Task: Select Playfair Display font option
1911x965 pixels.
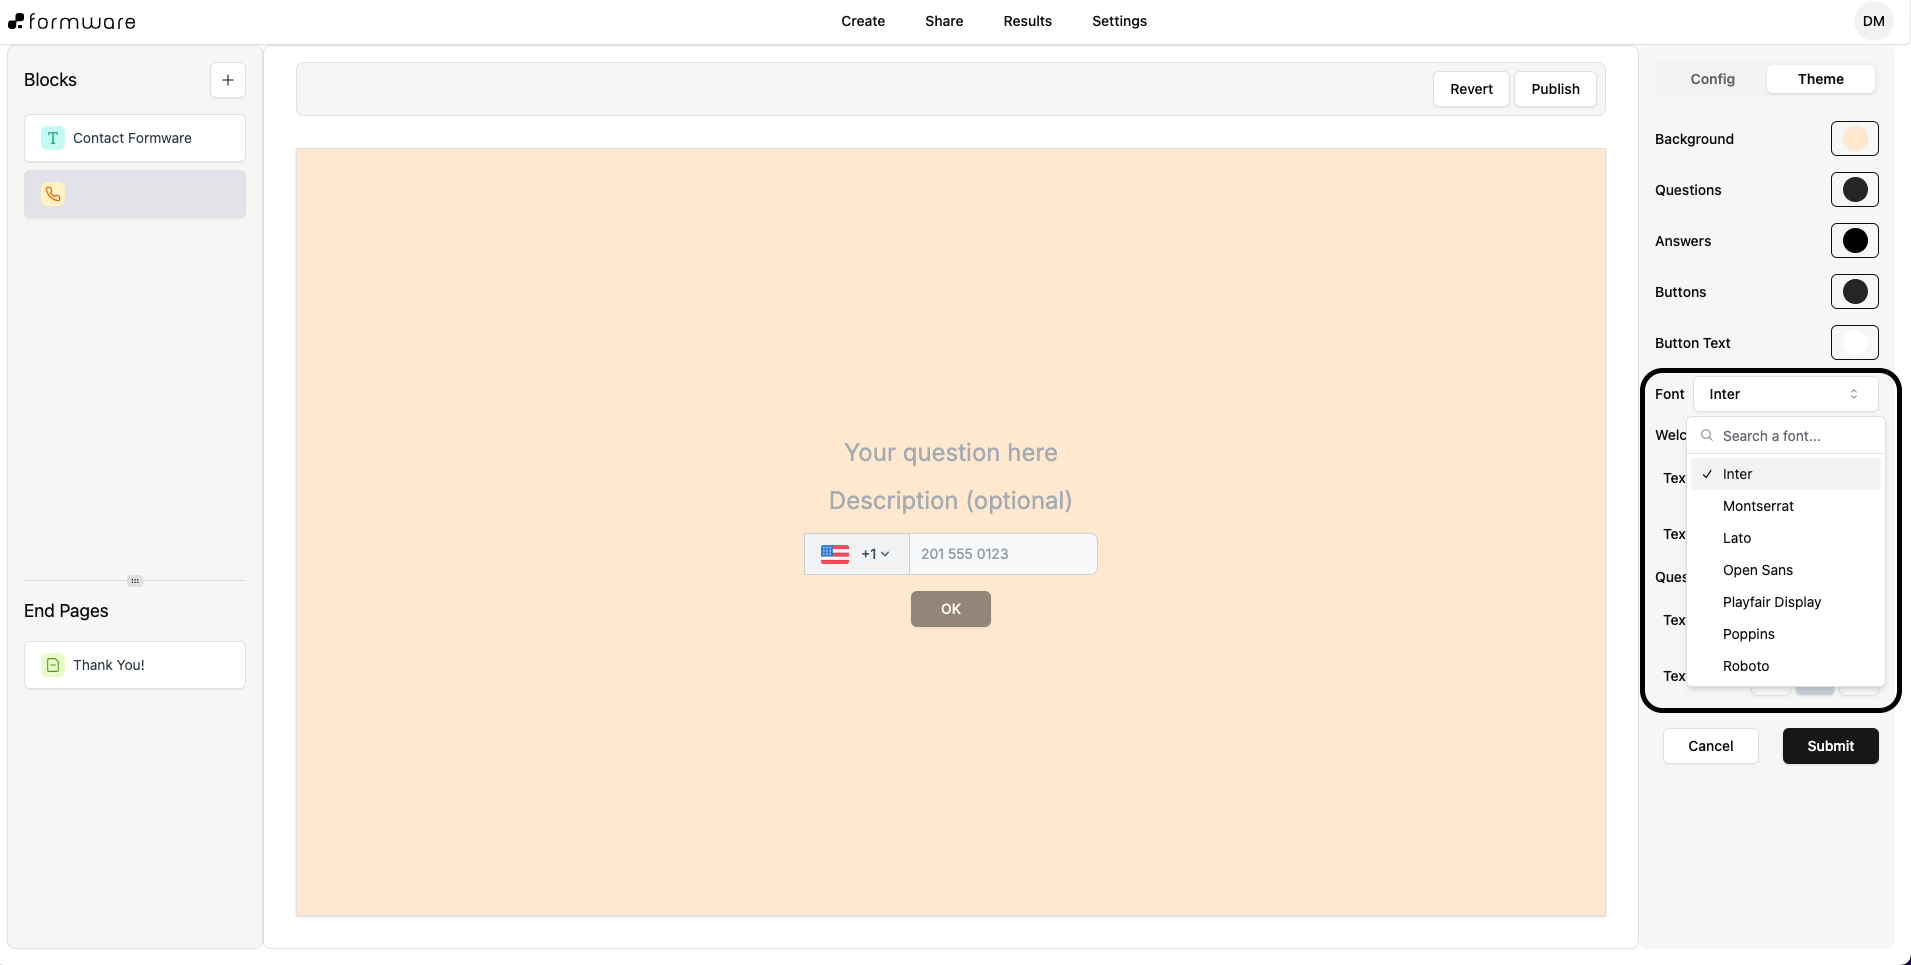Action: [x=1785, y=602]
